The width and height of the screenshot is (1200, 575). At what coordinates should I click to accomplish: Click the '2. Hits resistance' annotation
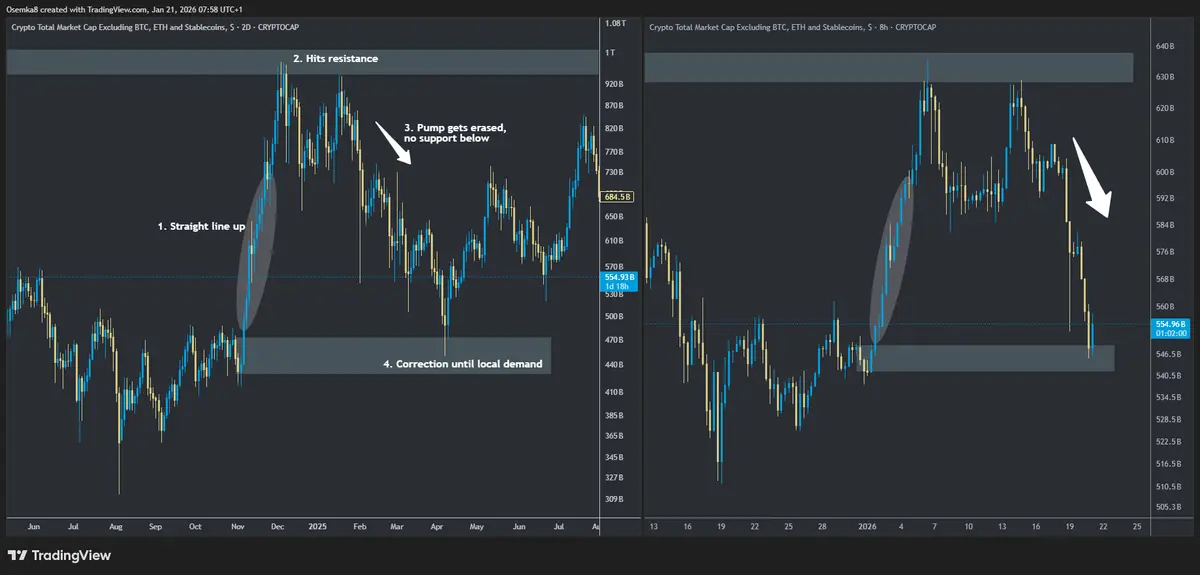click(336, 59)
